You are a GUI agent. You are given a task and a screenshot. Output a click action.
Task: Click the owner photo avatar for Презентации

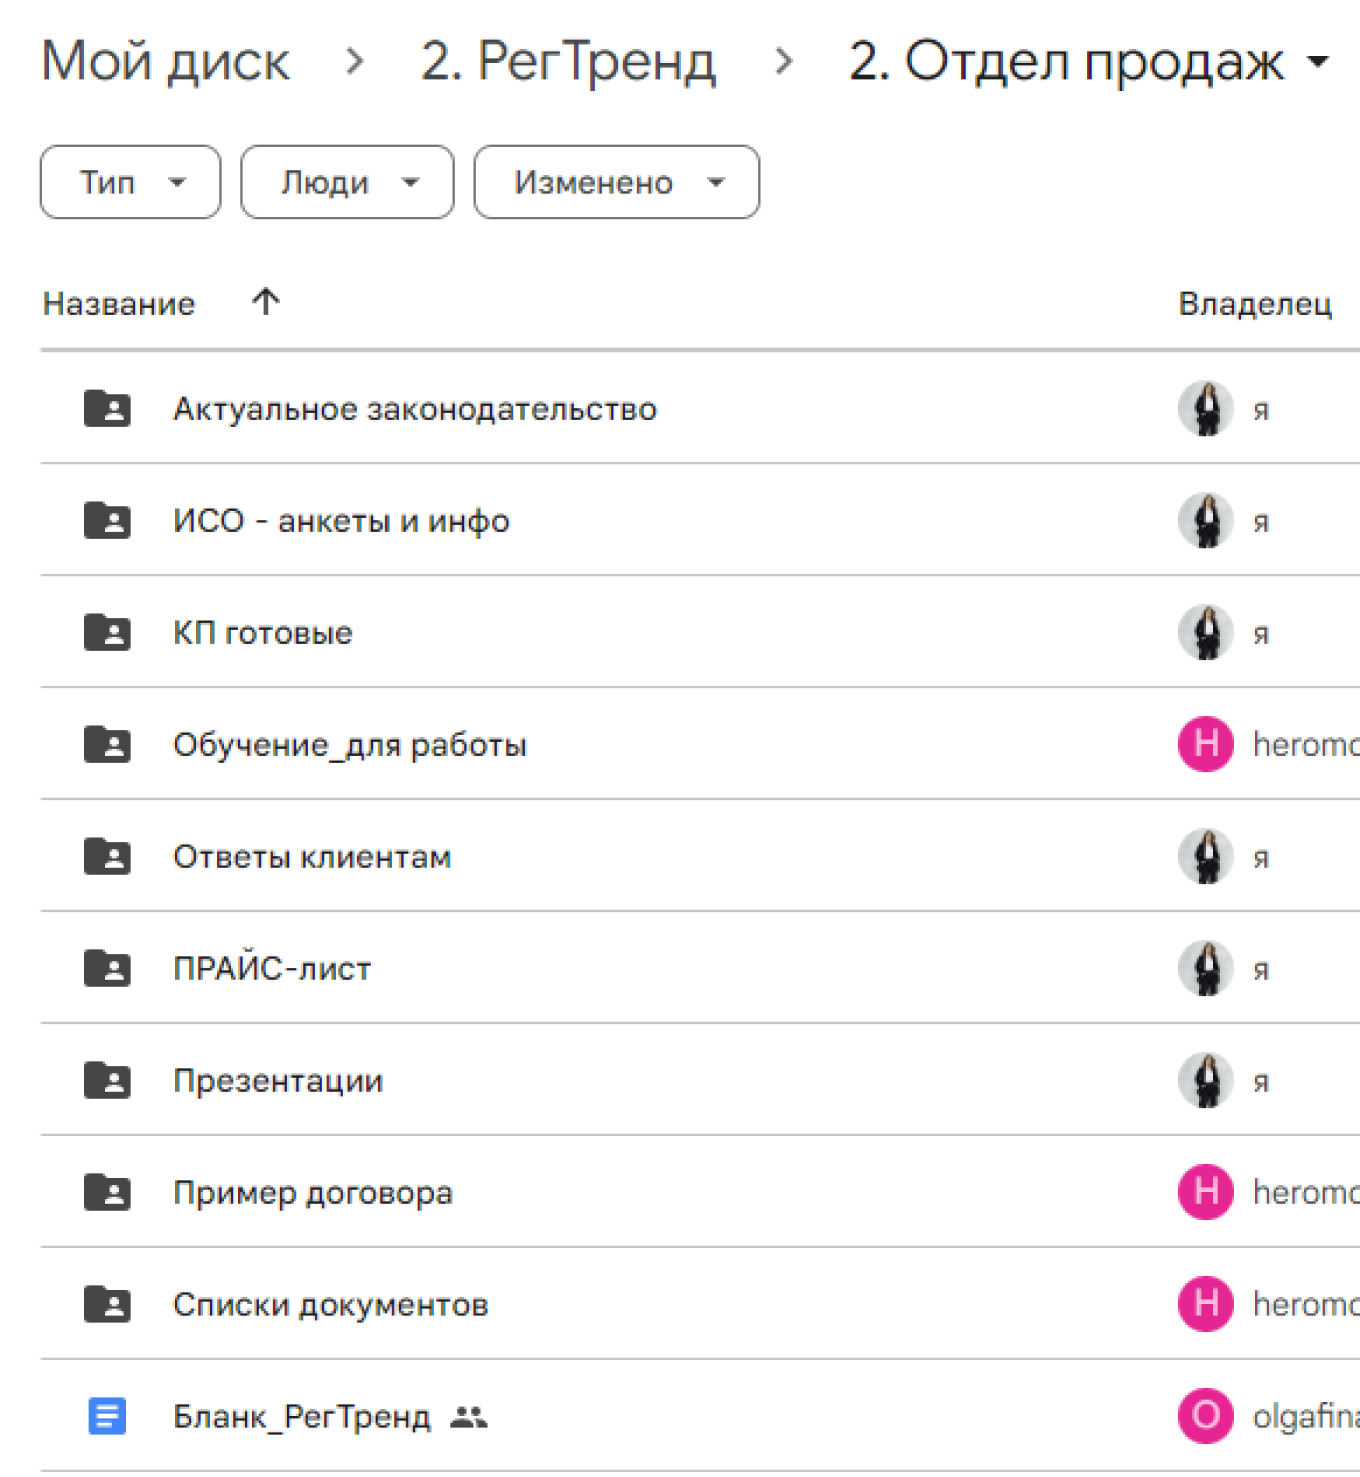(x=1205, y=1080)
